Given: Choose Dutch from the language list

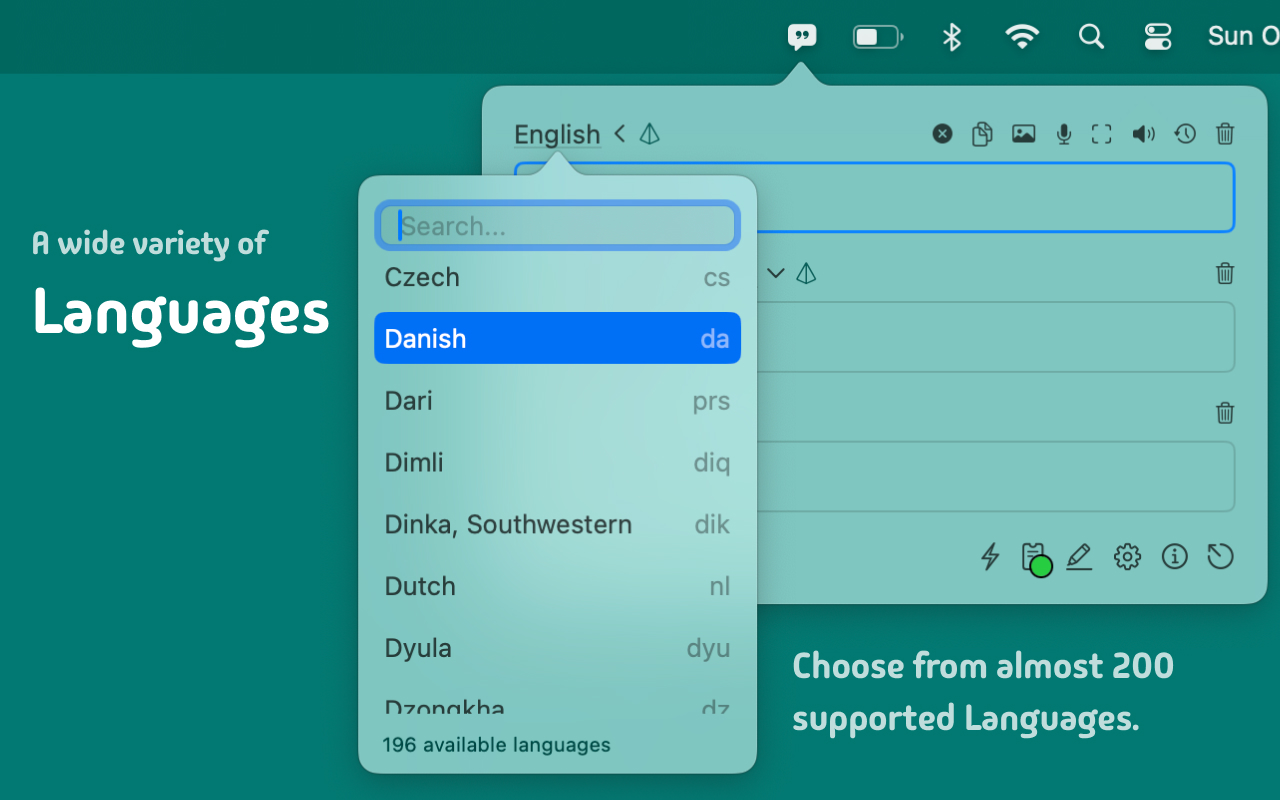Looking at the screenshot, I should coord(557,586).
